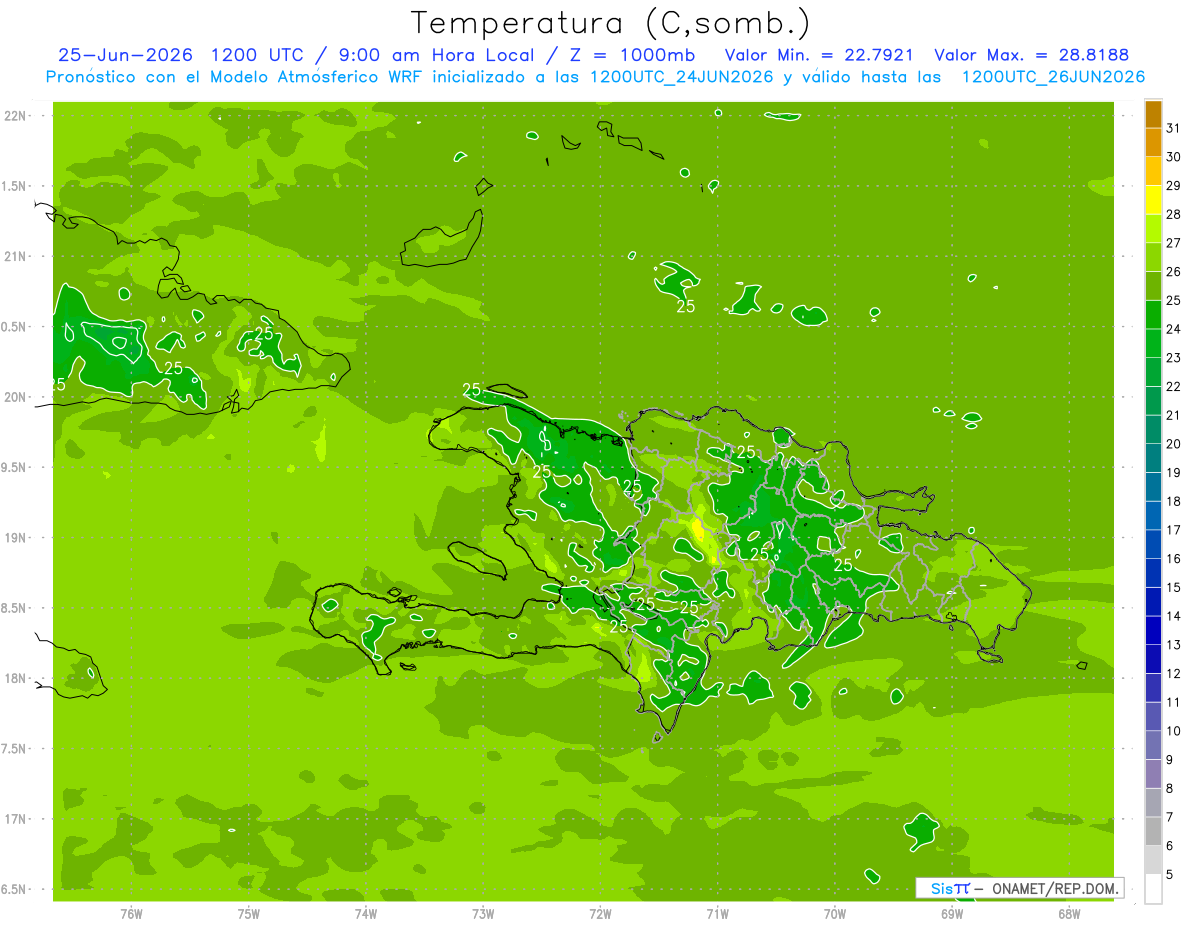Click the '27' value on the color scale
1200x927 pixels.
click(x=1173, y=243)
